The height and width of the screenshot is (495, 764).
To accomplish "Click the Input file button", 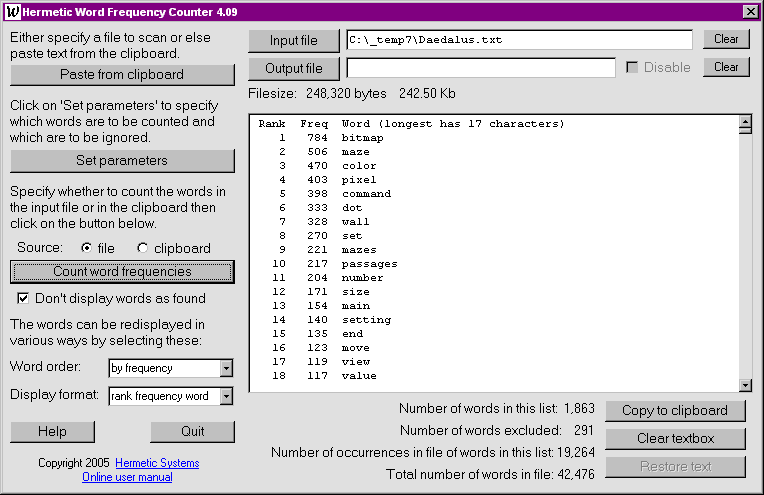I will coord(294,40).
